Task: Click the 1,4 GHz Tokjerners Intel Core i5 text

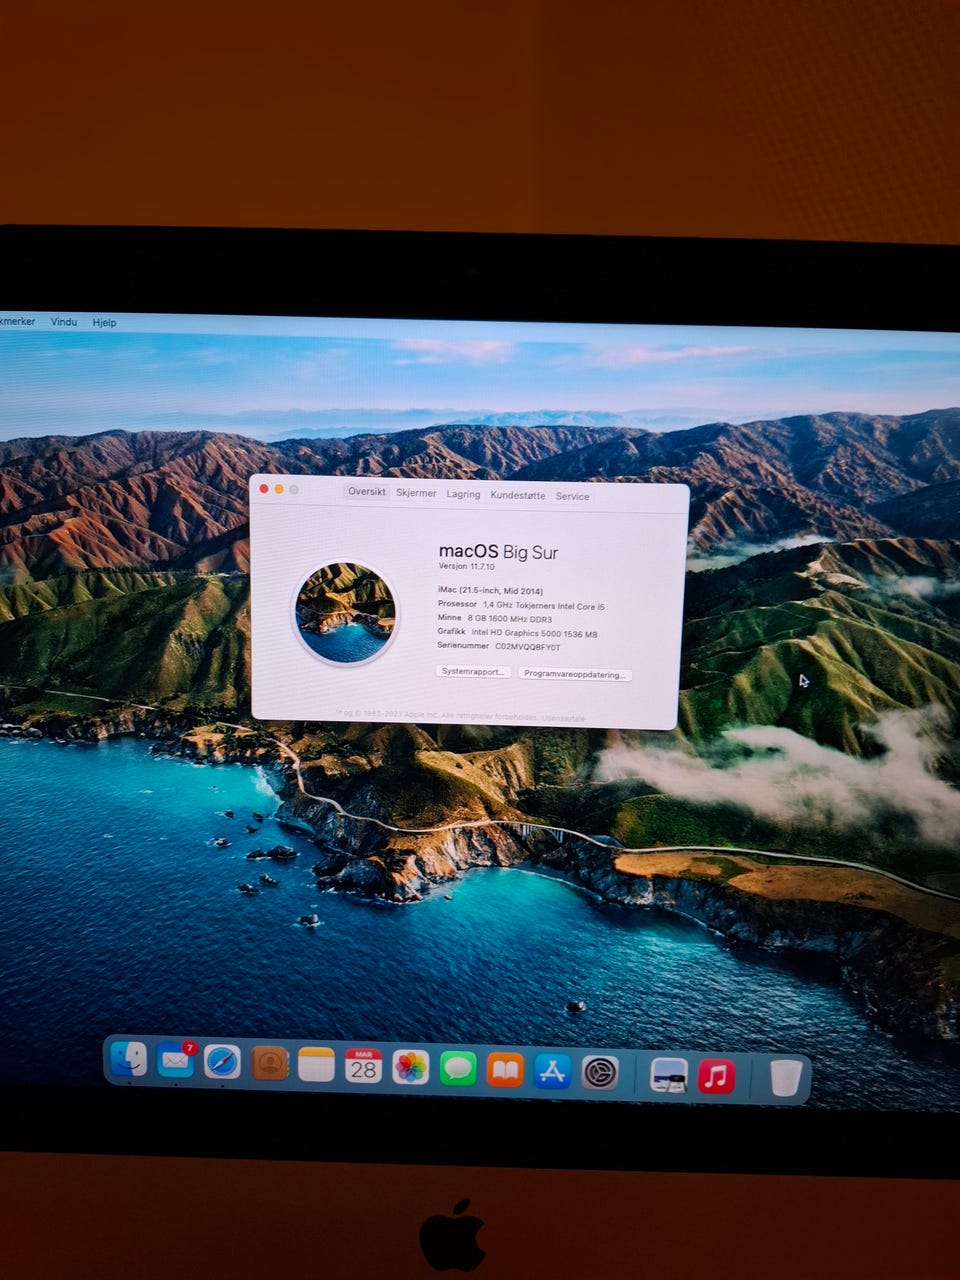Action: [x=544, y=606]
